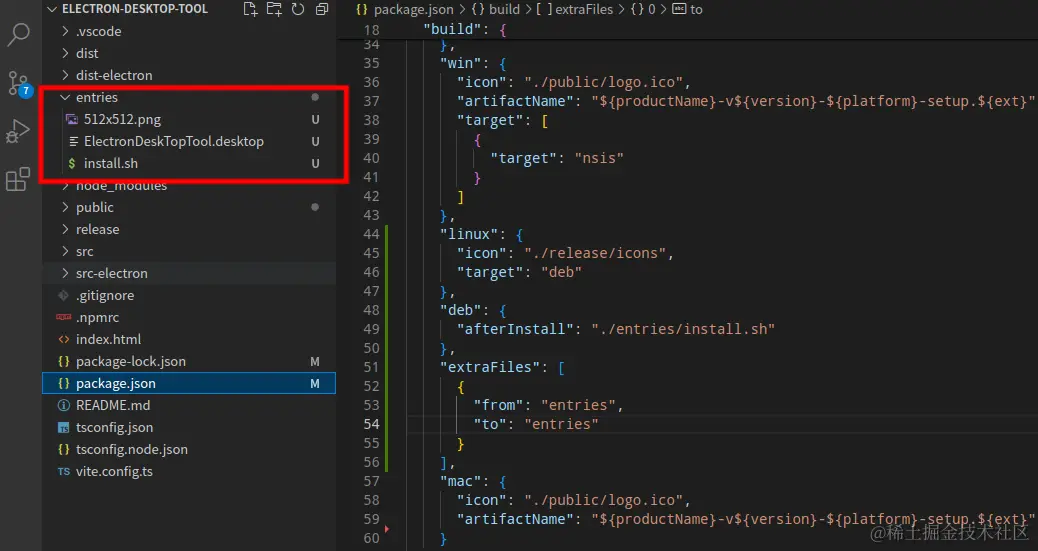The width and height of the screenshot is (1038, 551).
Task: Expand the public folder
Action: click(x=189, y=207)
